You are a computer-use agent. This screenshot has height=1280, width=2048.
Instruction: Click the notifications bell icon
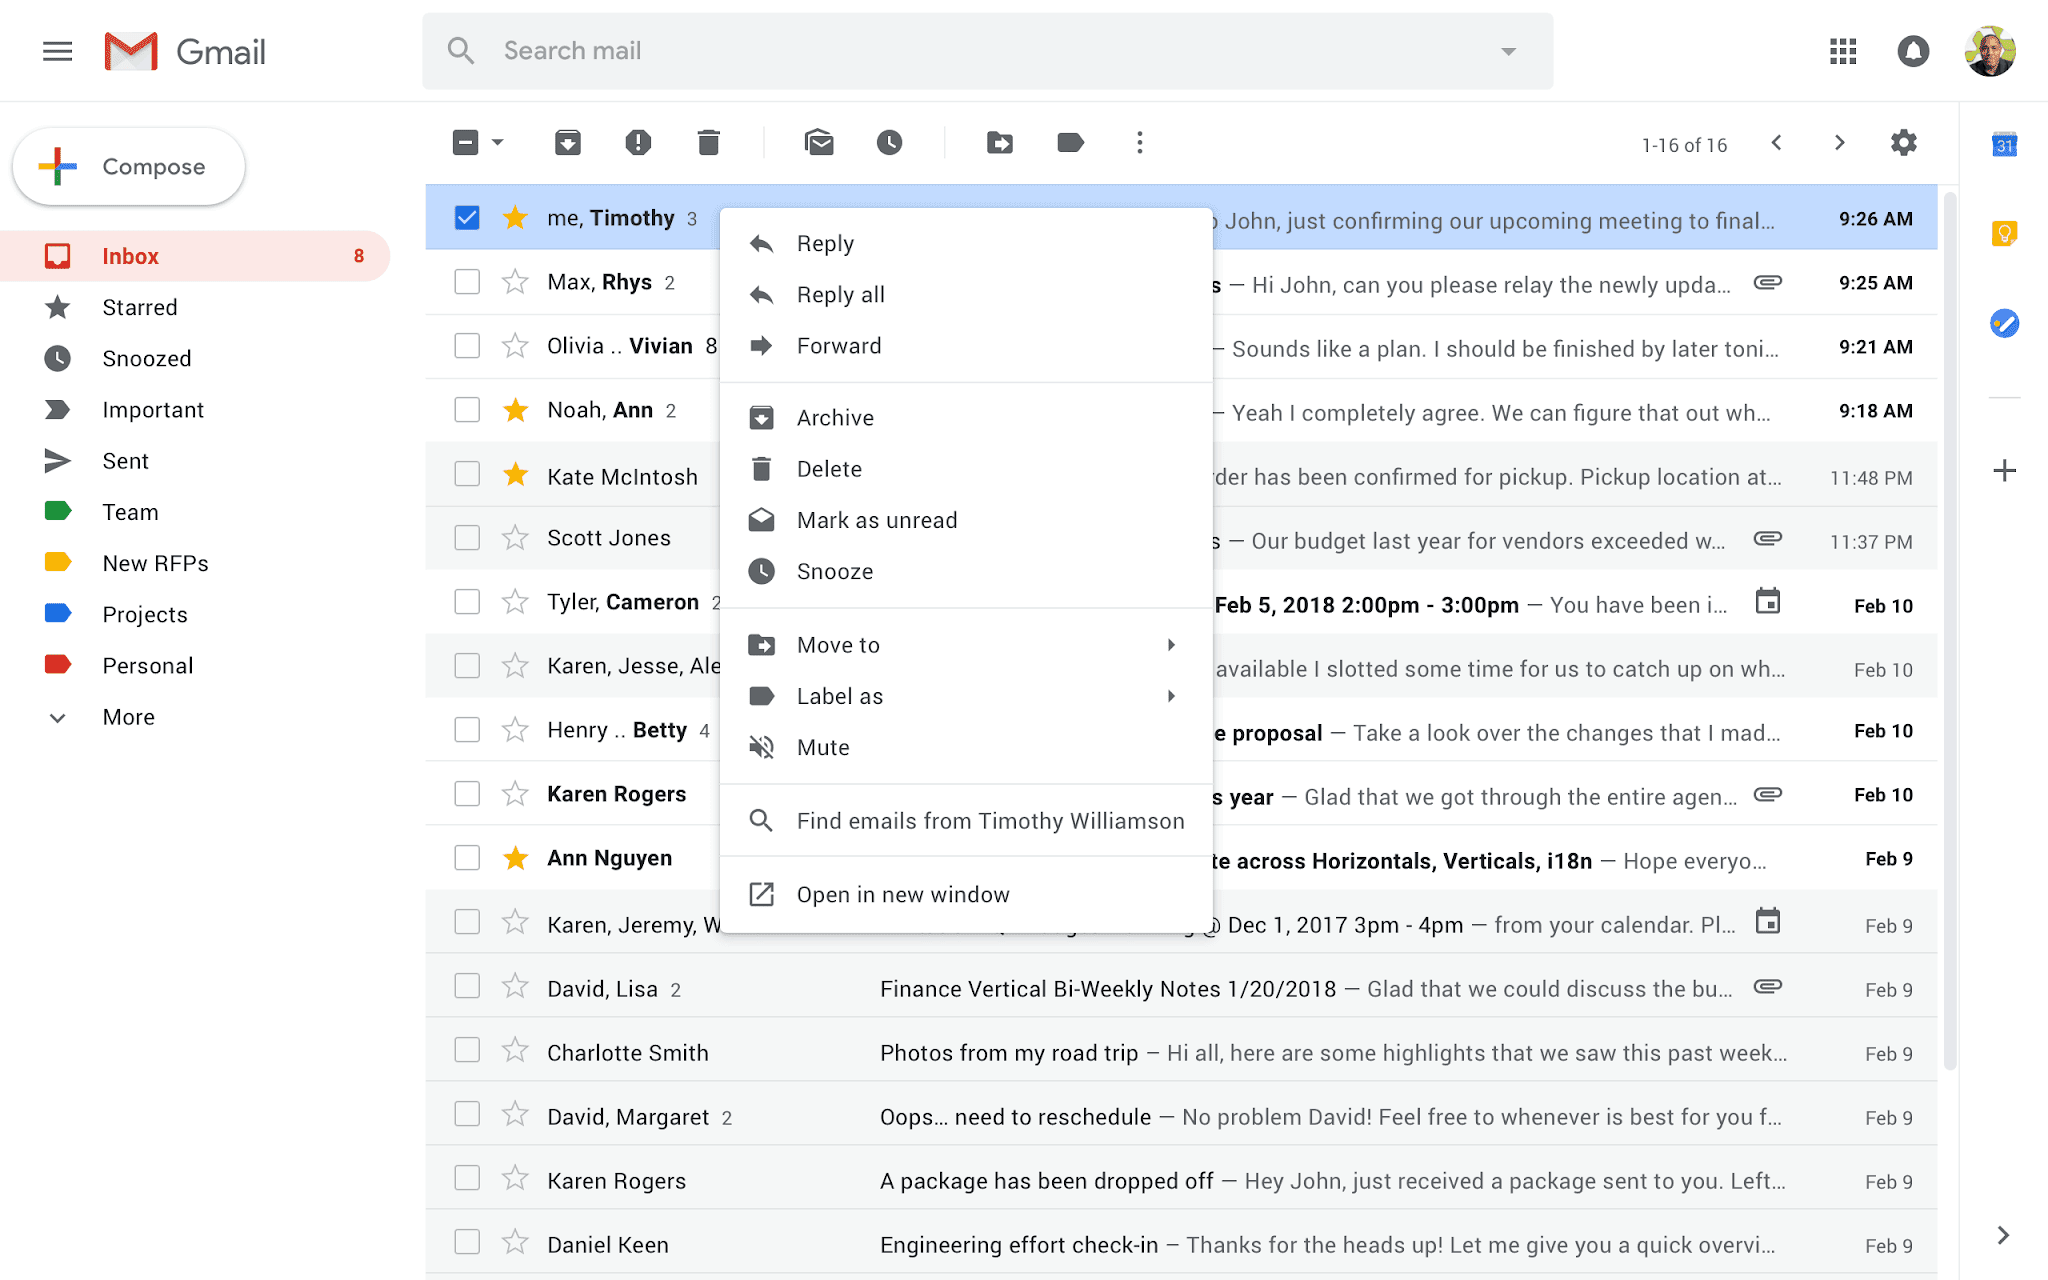1913,51
